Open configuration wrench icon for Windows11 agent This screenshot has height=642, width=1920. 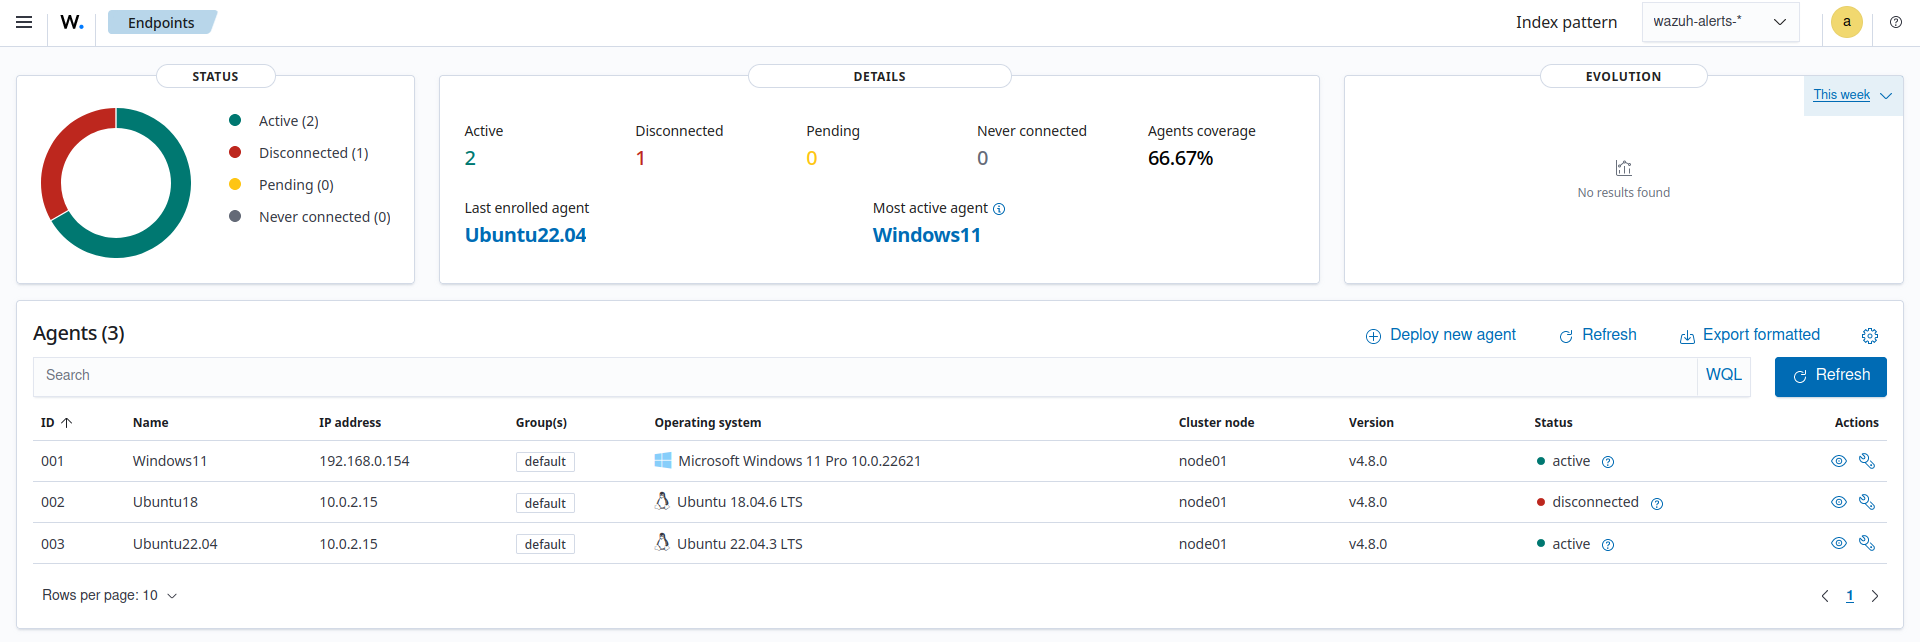[x=1866, y=461]
